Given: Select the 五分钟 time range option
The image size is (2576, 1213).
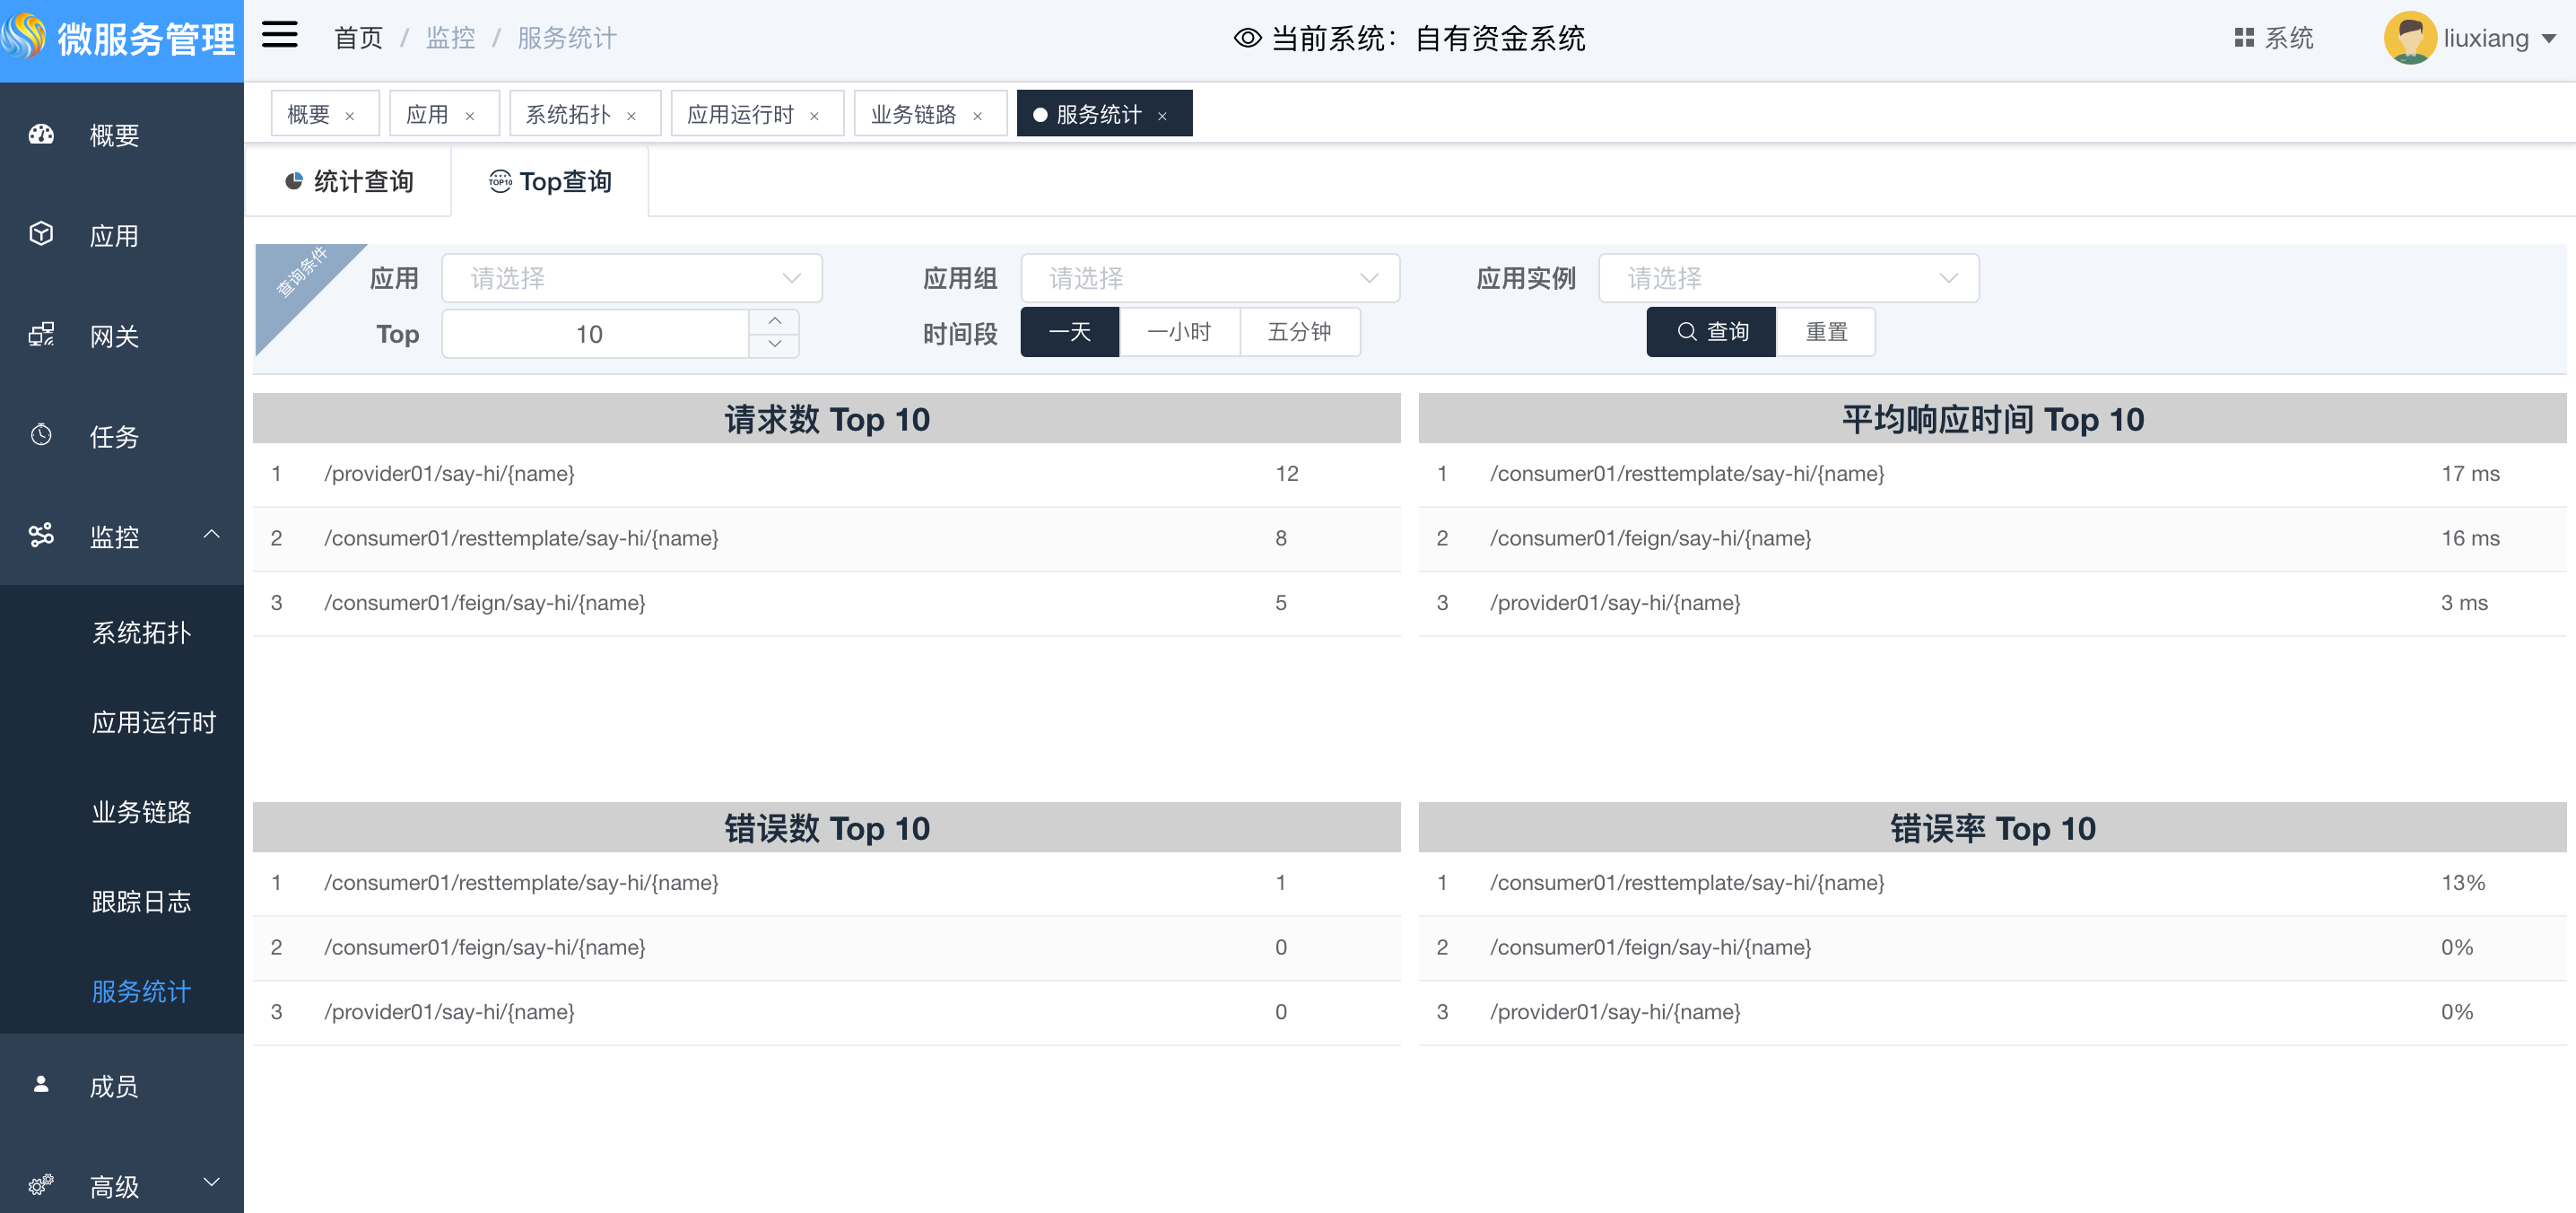Looking at the screenshot, I should tap(1299, 332).
